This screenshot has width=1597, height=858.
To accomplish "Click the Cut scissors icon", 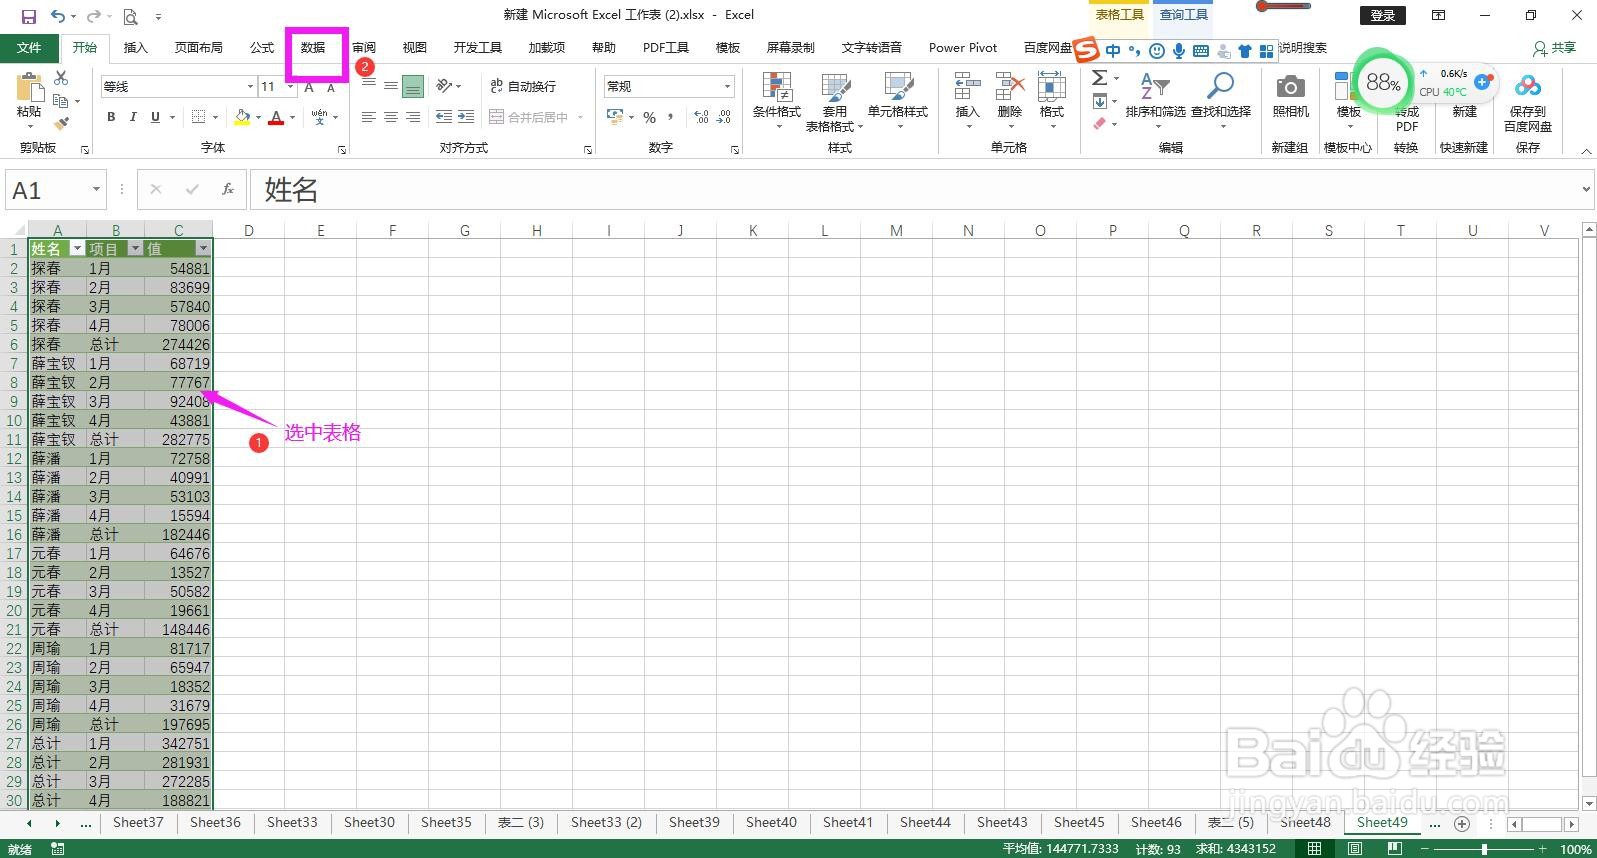I will click(61, 78).
